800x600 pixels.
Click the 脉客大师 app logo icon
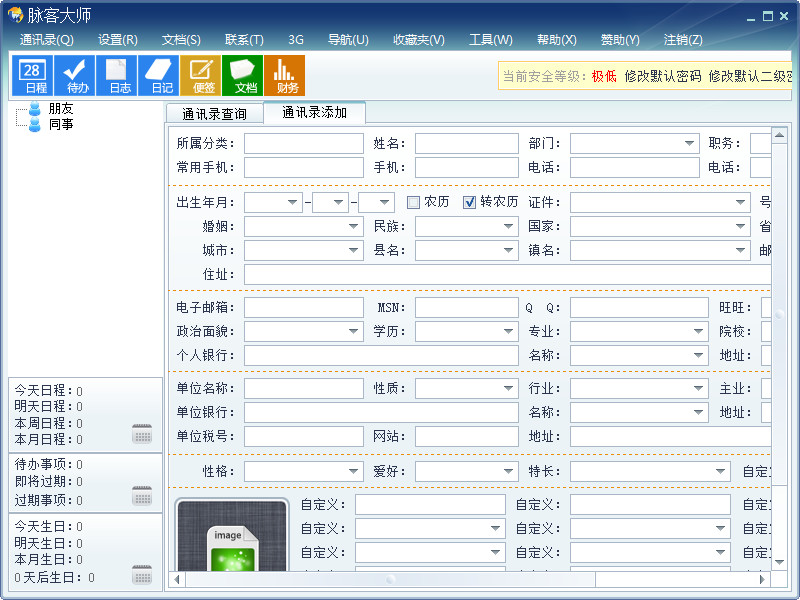click(x=15, y=15)
